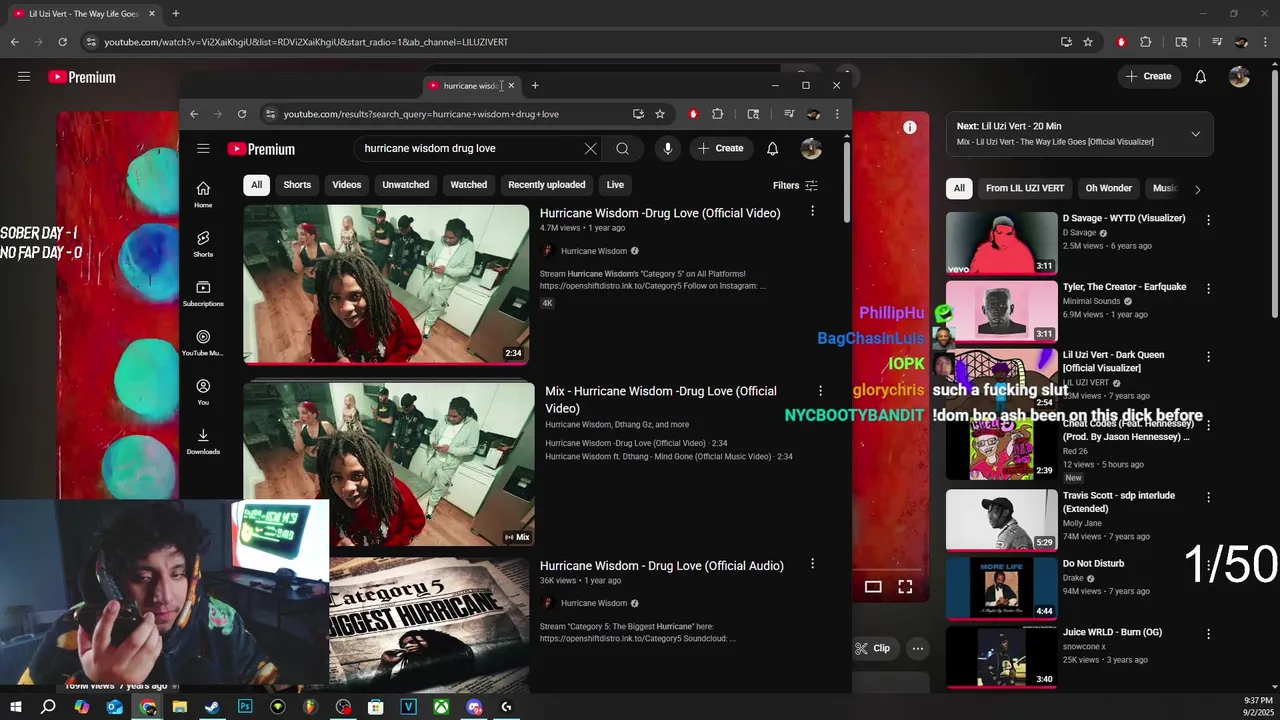Image resolution: width=1280 pixels, height=720 pixels.
Task: Open the Hurricane Wisdom channel on first result
Action: (593, 251)
